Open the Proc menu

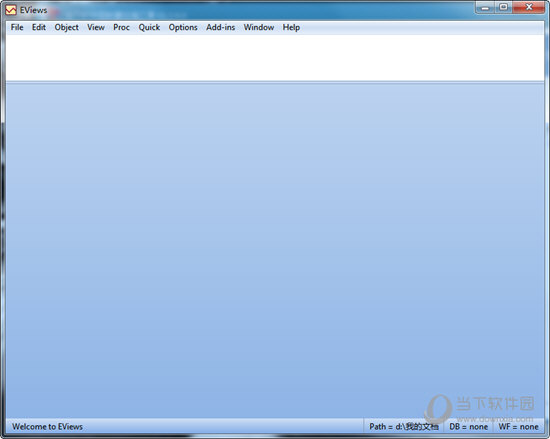click(x=121, y=27)
